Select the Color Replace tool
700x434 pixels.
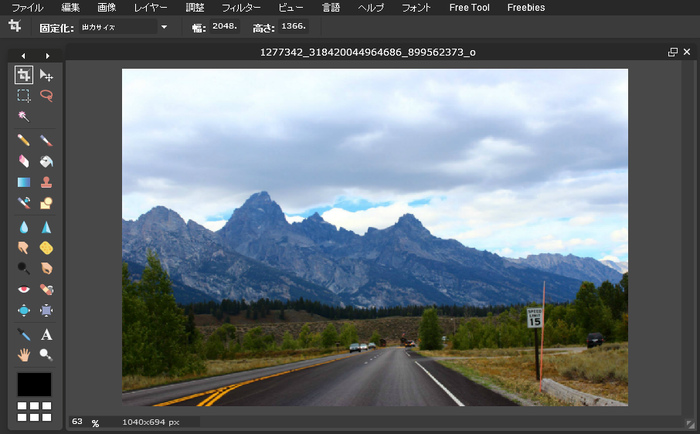click(x=24, y=203)
